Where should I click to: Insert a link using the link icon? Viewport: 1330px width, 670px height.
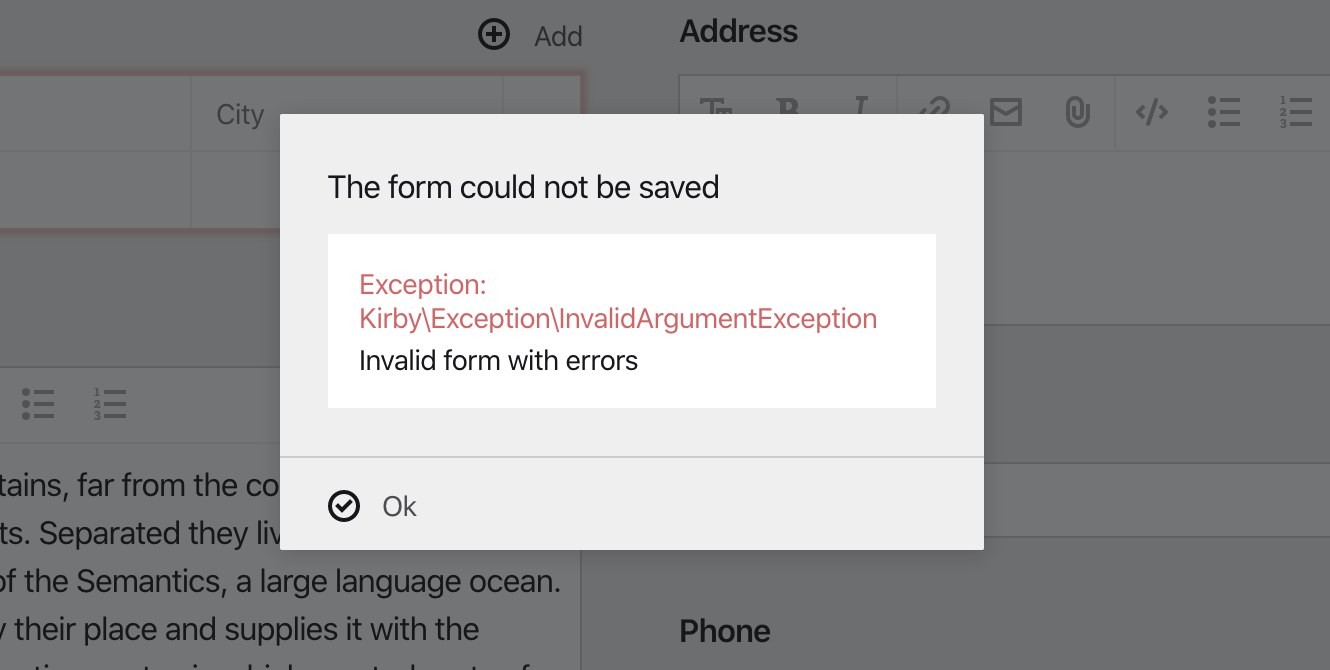click(x=934, y=113)
